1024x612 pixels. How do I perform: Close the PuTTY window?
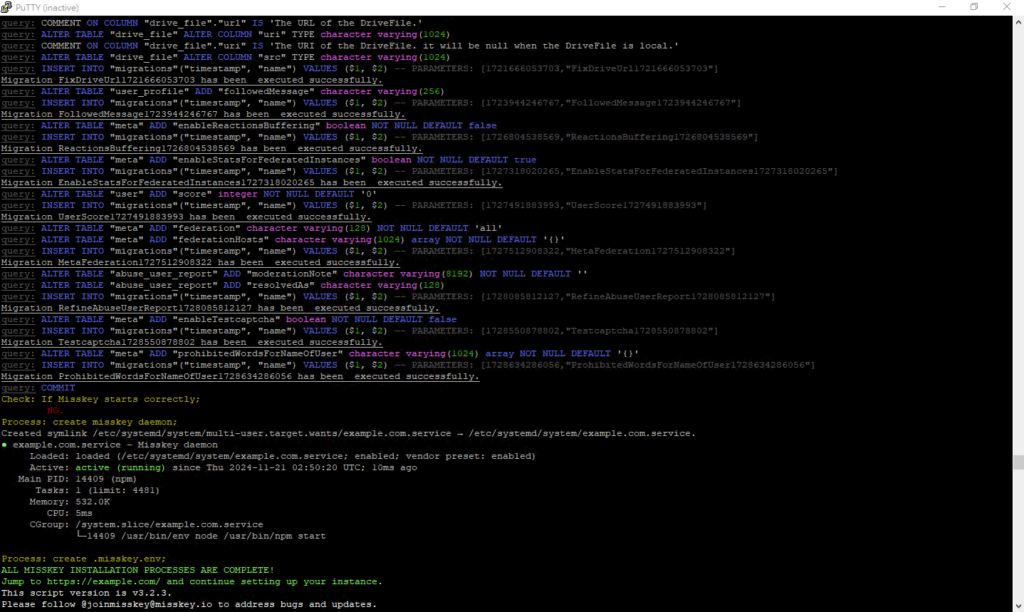coord(1006,7)
